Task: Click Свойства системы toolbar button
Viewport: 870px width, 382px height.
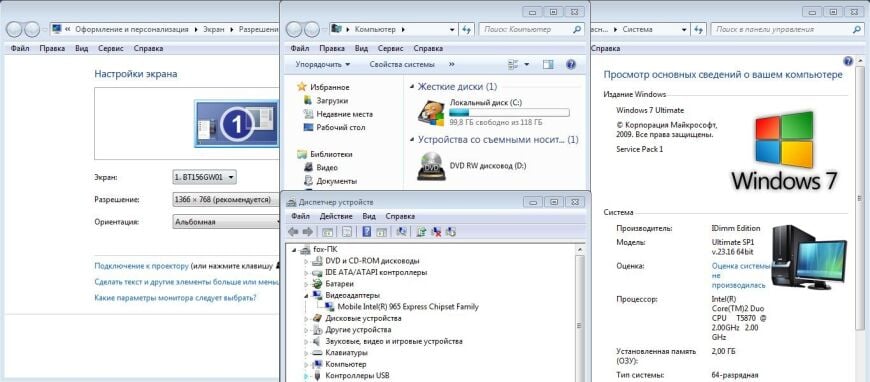Action: [x=402, y=64]
